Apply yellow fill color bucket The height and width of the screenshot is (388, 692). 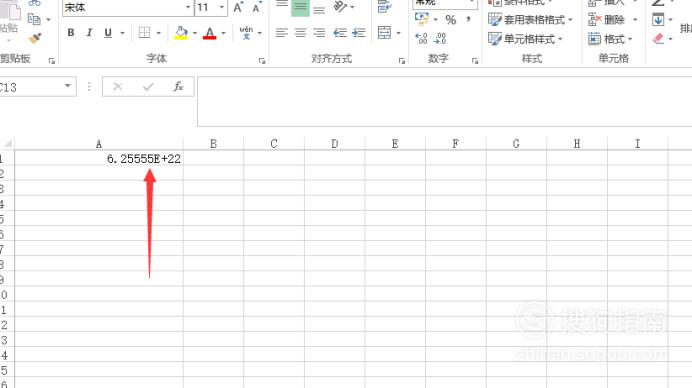(181, 33)
